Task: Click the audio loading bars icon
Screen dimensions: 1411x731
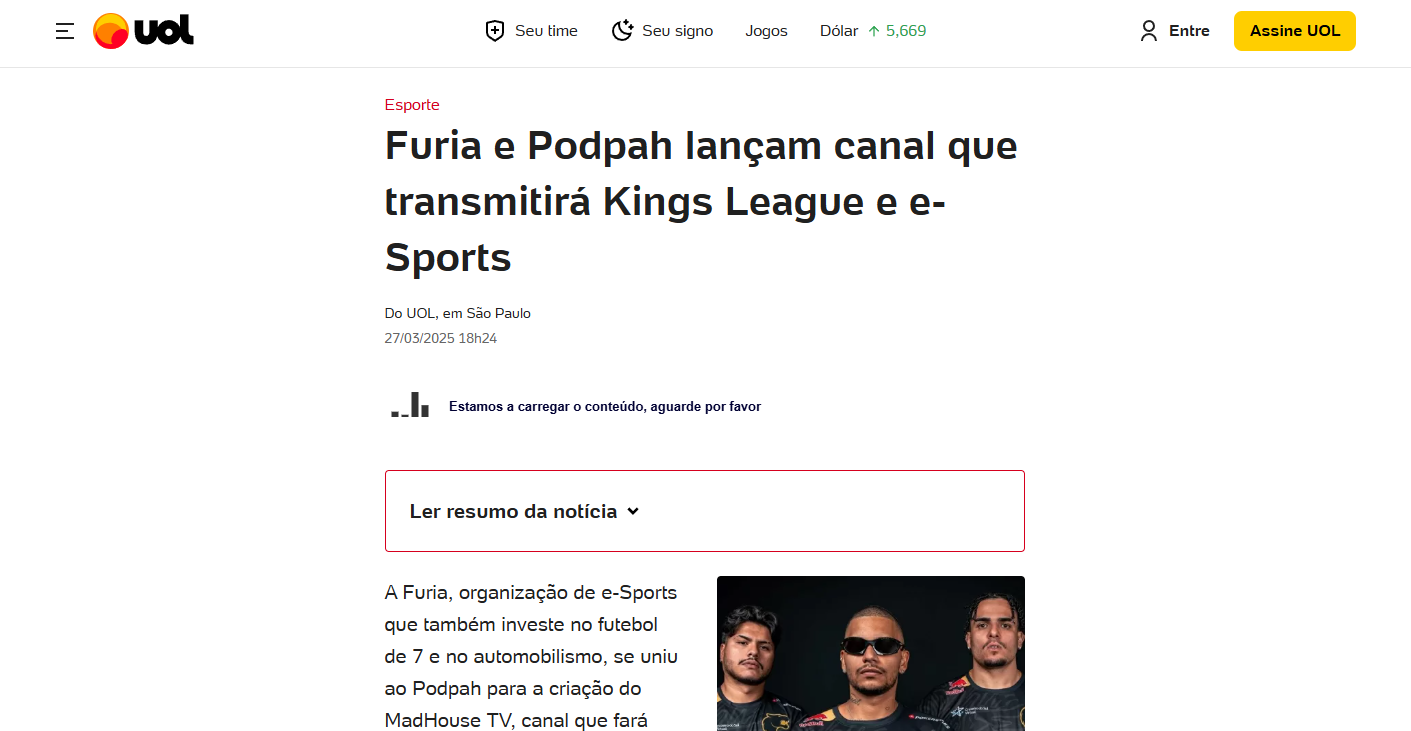Action: (410, 405)
